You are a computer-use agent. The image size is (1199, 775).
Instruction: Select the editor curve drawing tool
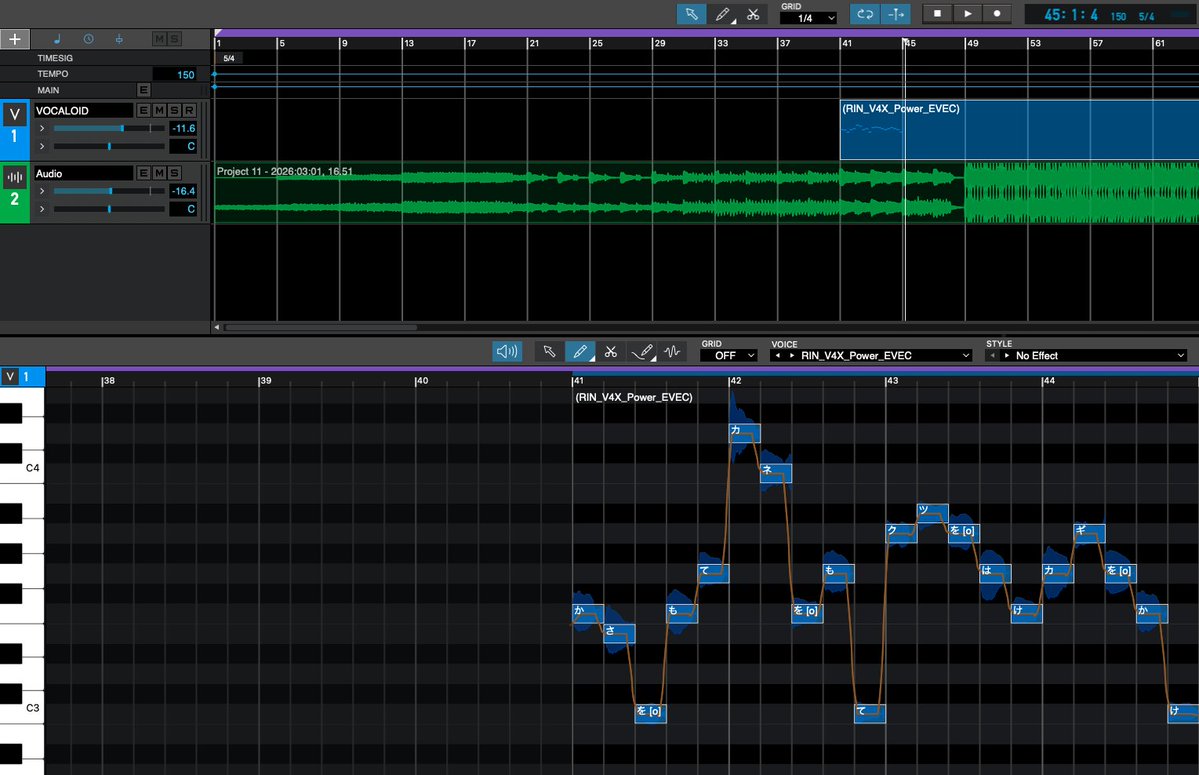click(x=642, y=352)
